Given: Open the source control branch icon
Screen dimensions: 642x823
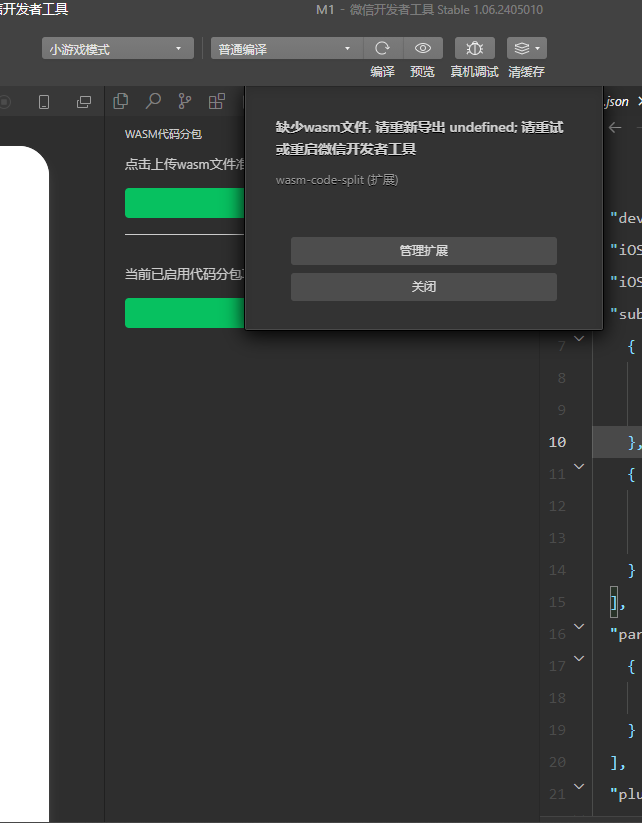Looking at the screenshot, I should (x=185, y=101).
